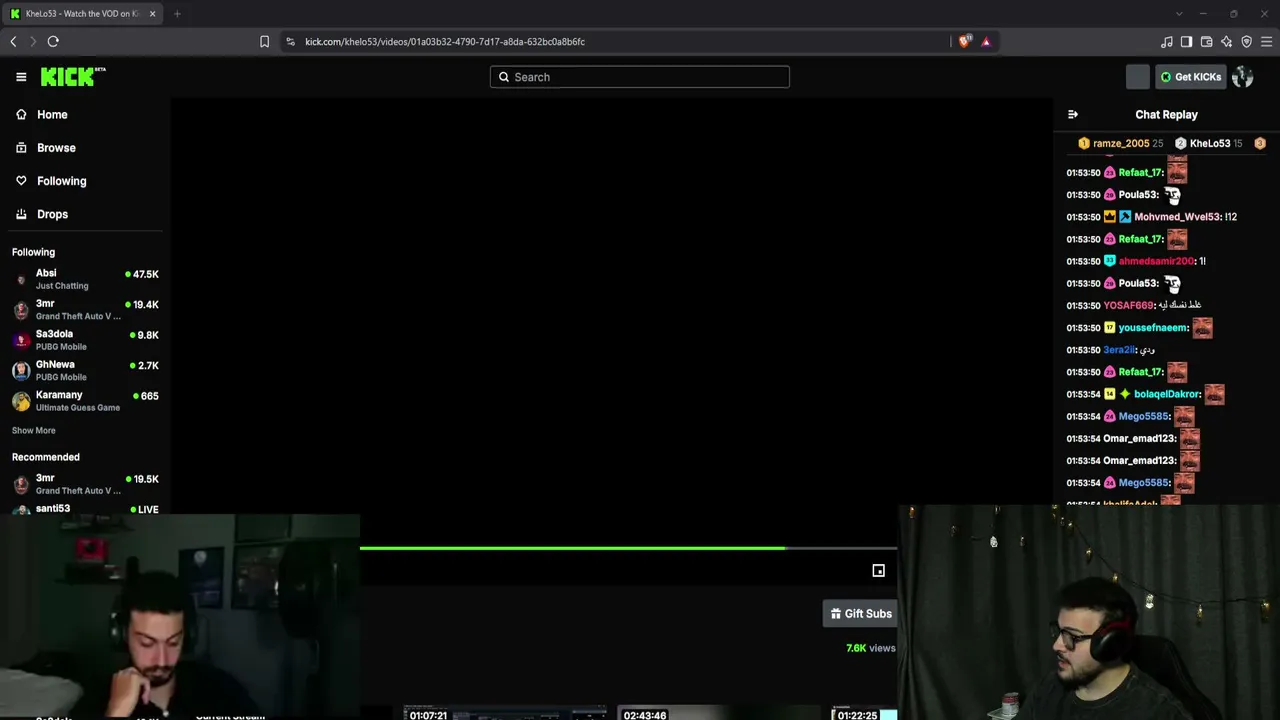This screenshot has width=1280, height=720.
Task: Bookmark this page with the bookmark icon
Action: [x=264, y=41]
